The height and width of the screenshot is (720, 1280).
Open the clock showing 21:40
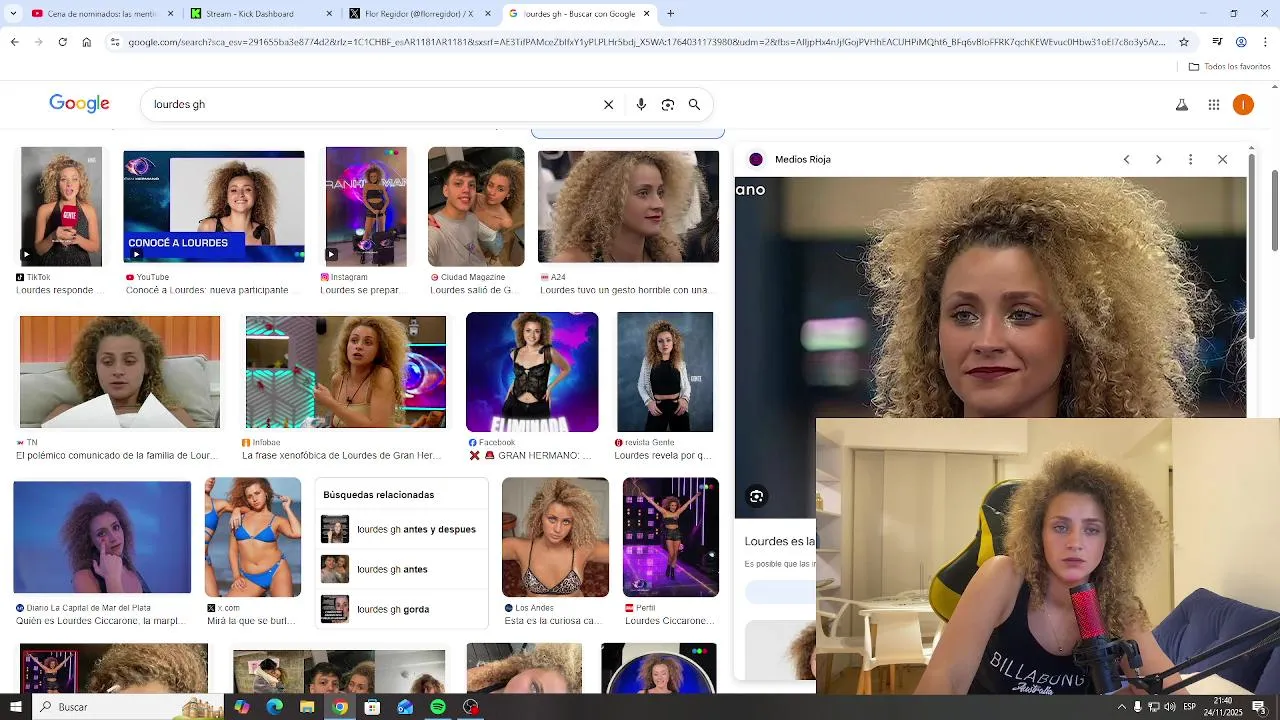(1222, 707)
